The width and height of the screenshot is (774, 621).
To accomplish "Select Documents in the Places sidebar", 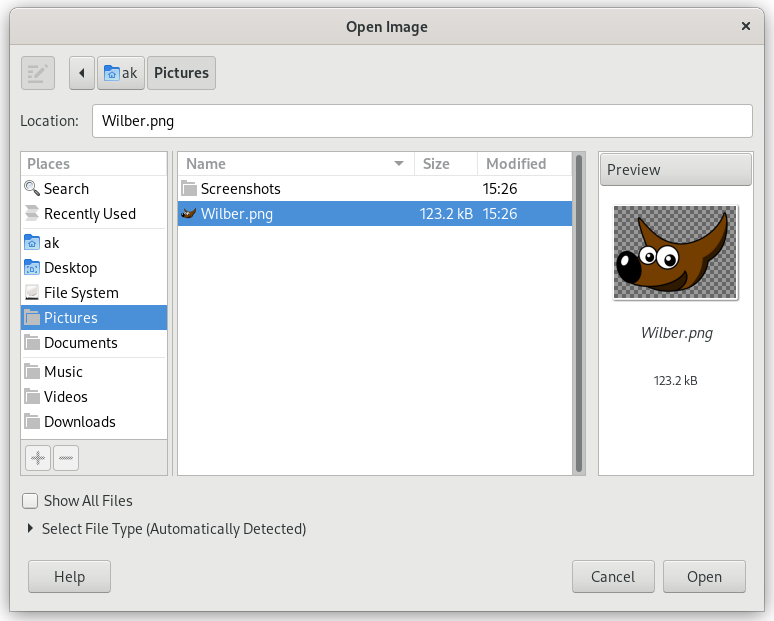I will coord(94,343).
